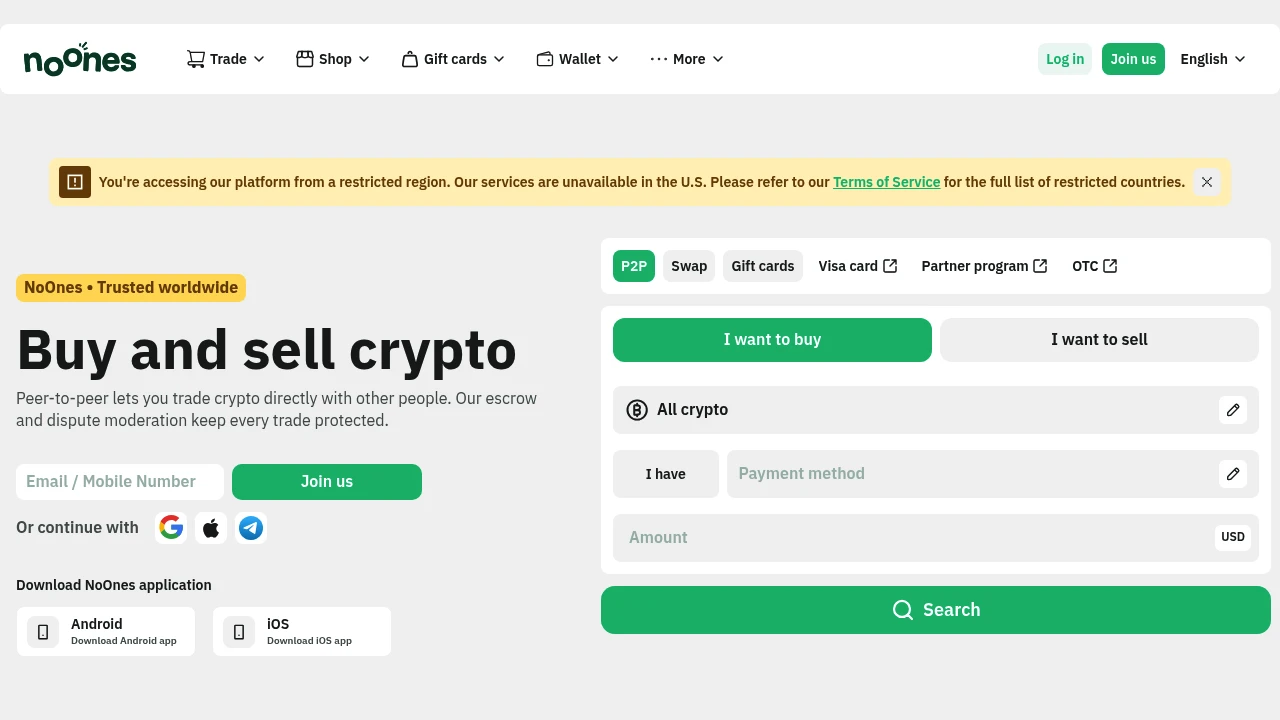Click the pencil icon in Payment method field

[x=1233, y=474]
